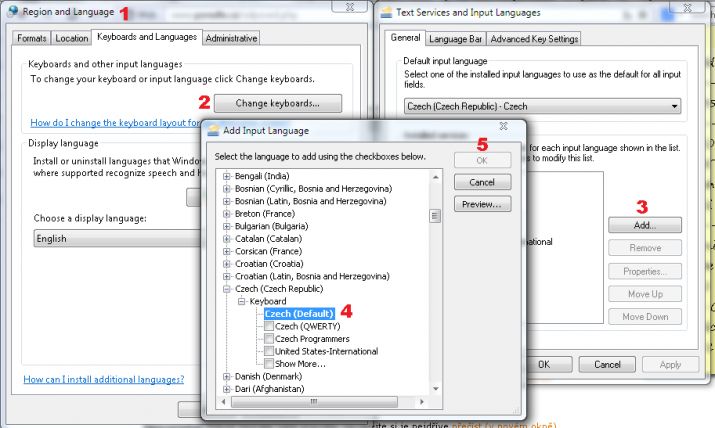The width and height of the screenshot is (715, 428).
Task: Expand Bosnian (Latin, Bosnia and Herzegovina) node
Action: click(227, 201)
